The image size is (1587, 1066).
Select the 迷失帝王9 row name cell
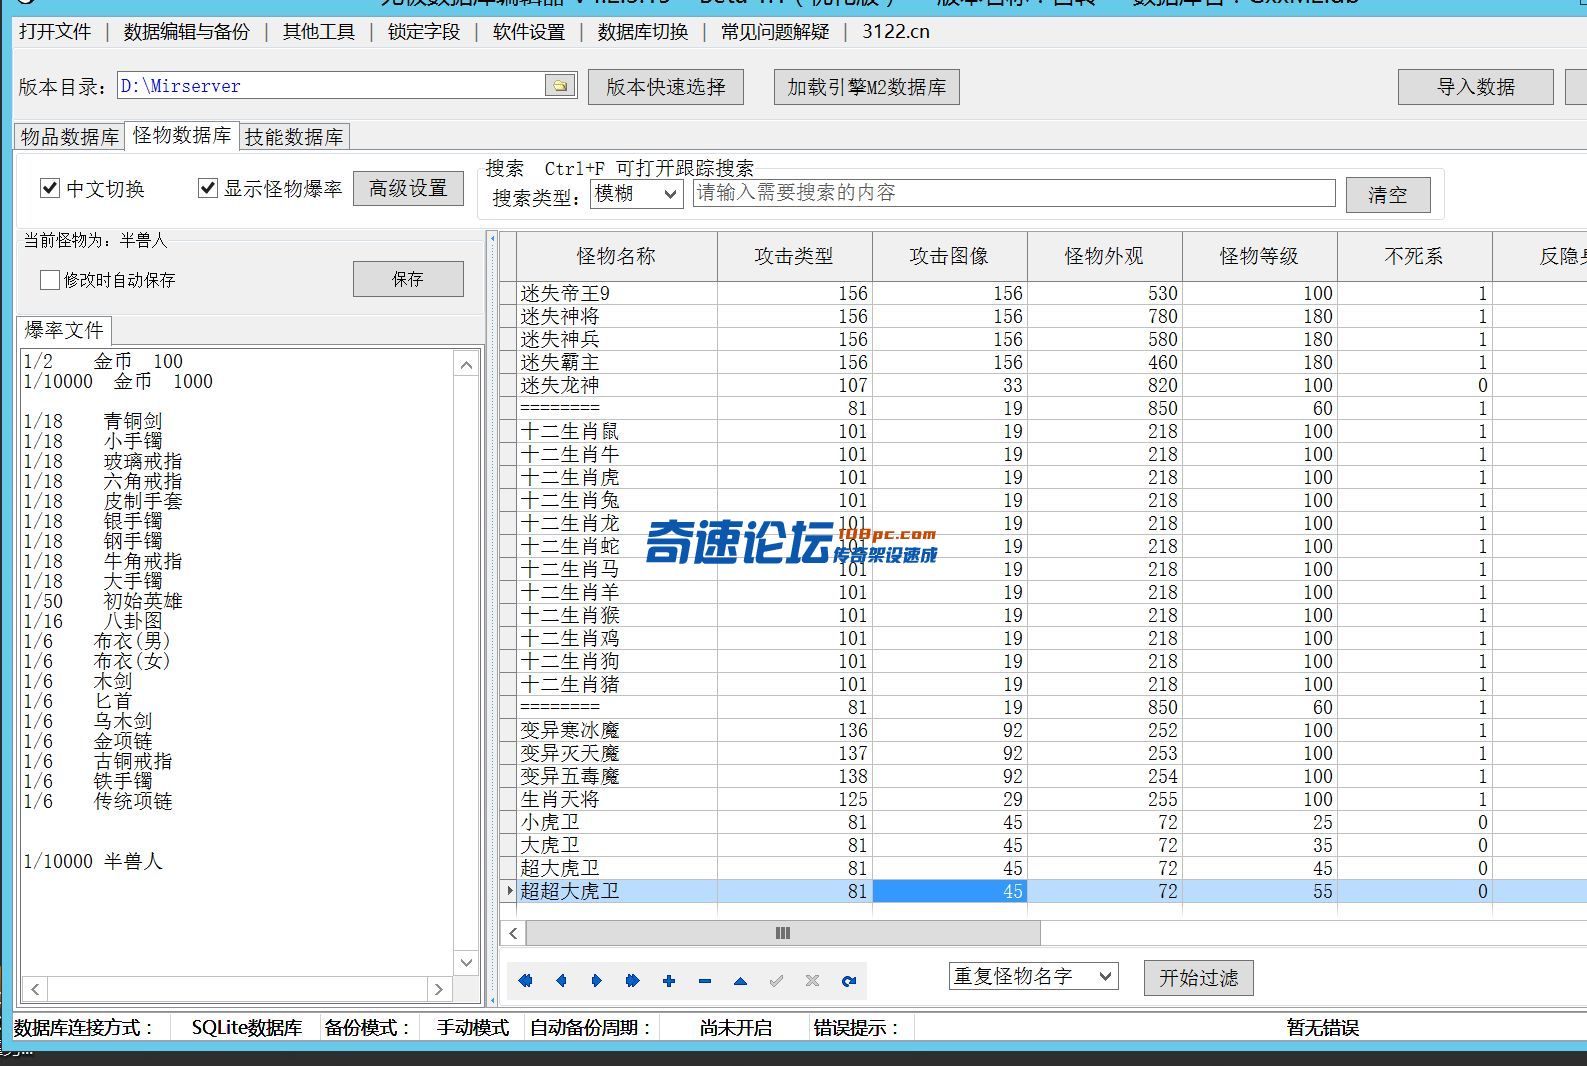tap(617, 293)
